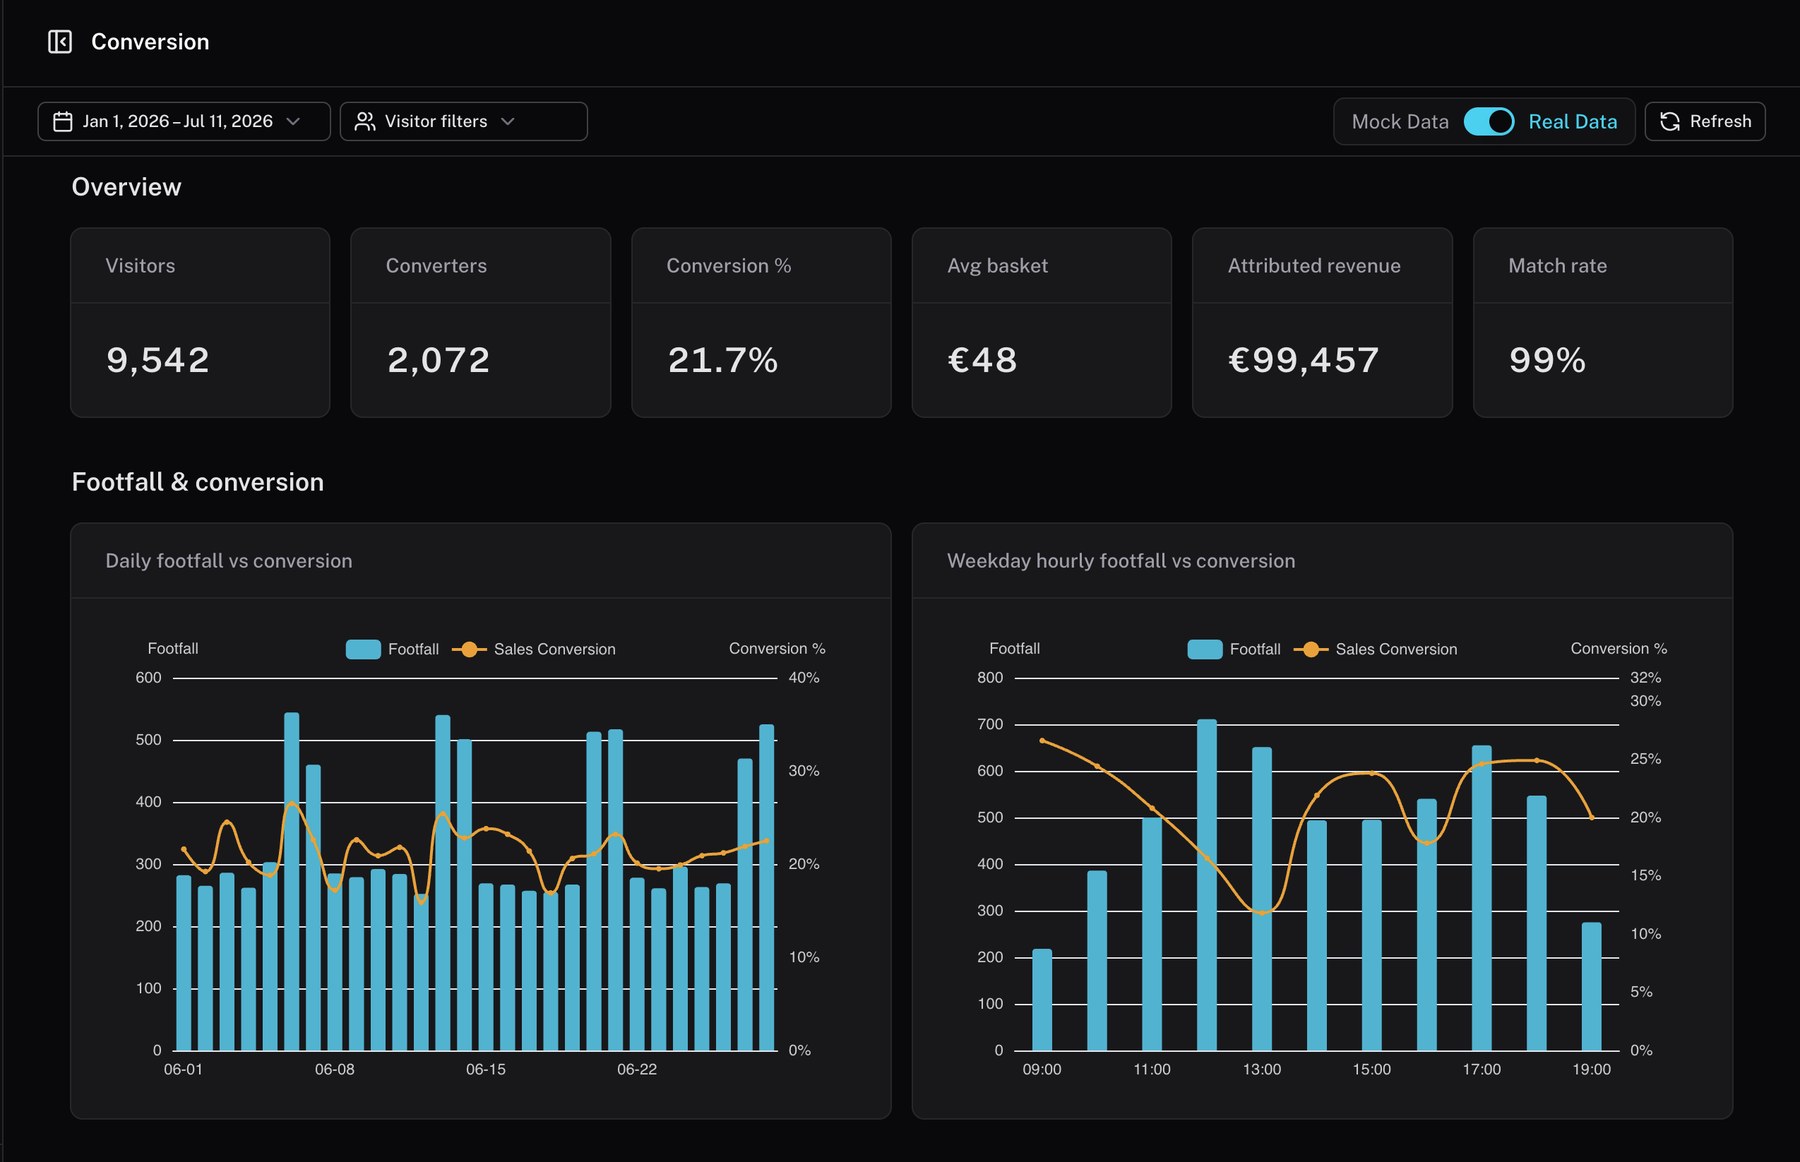Toggle Sales Conversion legend marker in hourly chart

[1311, 649]
